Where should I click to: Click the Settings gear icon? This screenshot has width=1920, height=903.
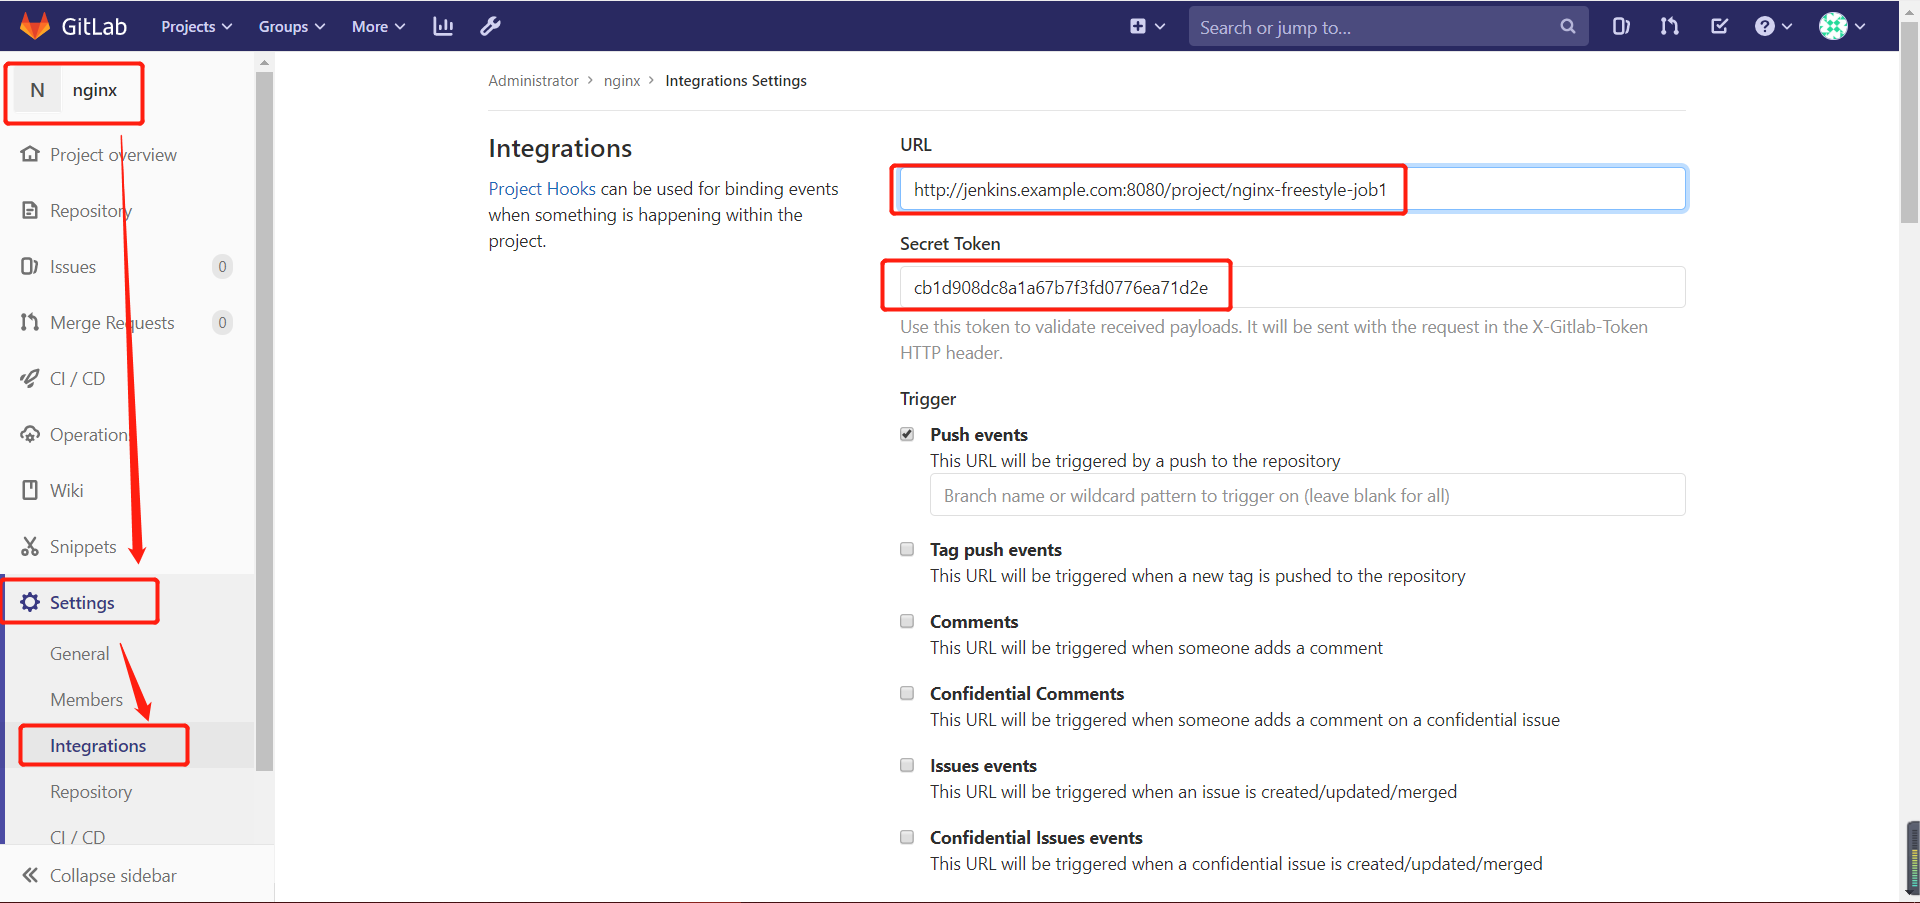click(30, 602)
